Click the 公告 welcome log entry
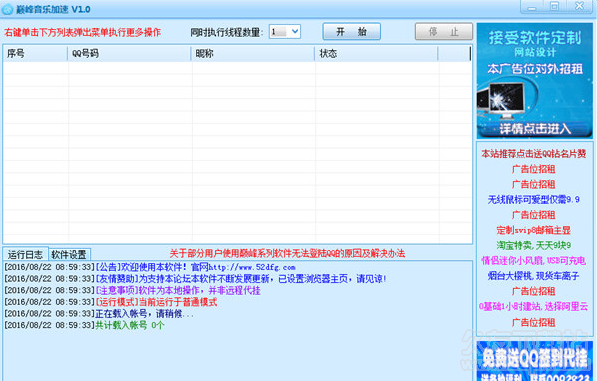597x381 pixels. [x=150, y=267]
